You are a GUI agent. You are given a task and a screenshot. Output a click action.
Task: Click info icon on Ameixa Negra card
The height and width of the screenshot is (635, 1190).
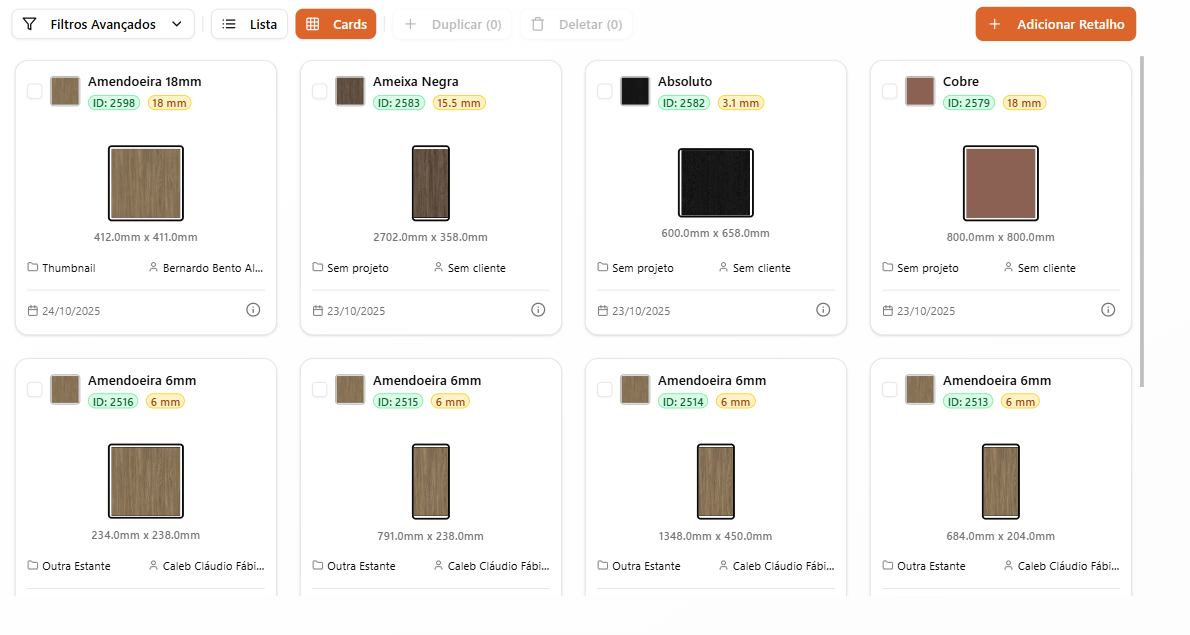pos(538,310)
